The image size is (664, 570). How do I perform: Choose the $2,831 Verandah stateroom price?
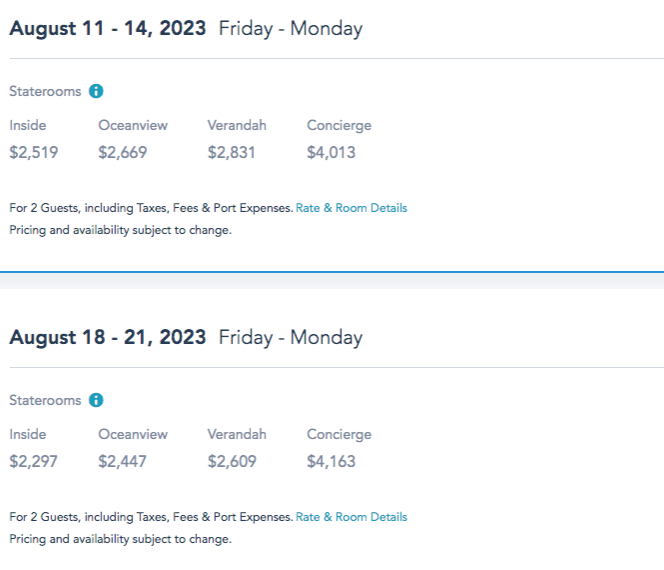[231, 153]
